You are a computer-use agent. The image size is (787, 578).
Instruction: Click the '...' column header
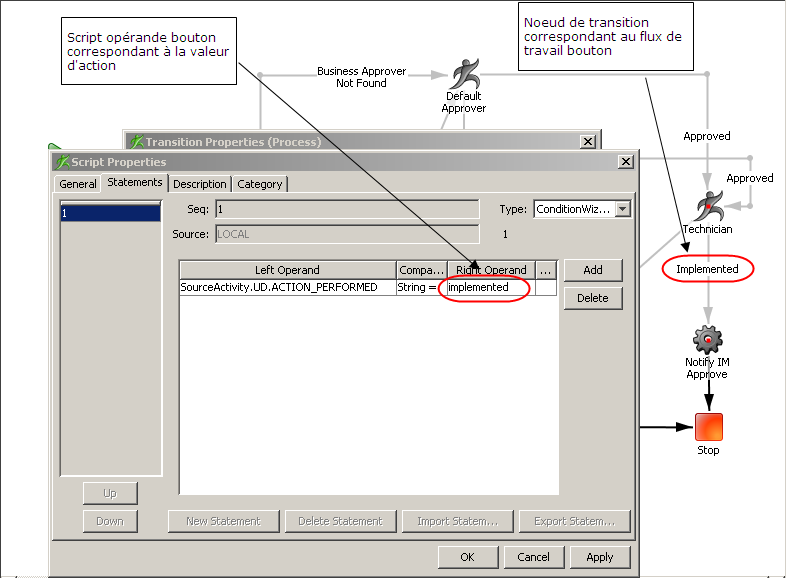[546, 270]
